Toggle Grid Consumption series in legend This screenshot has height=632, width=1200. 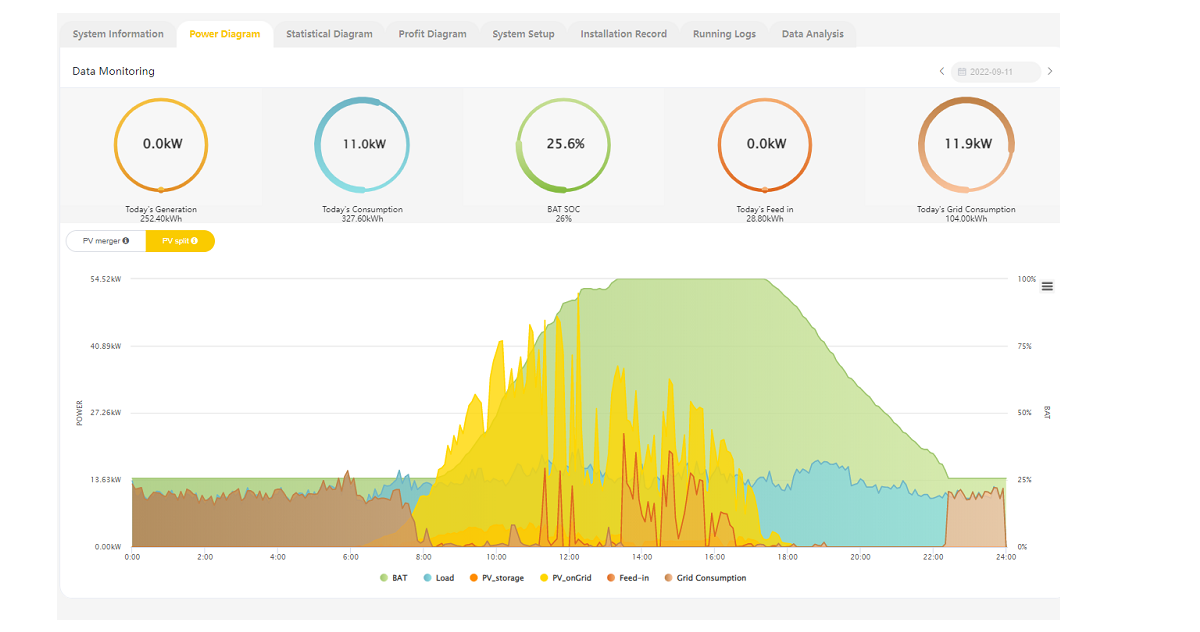tap(705, 578)
